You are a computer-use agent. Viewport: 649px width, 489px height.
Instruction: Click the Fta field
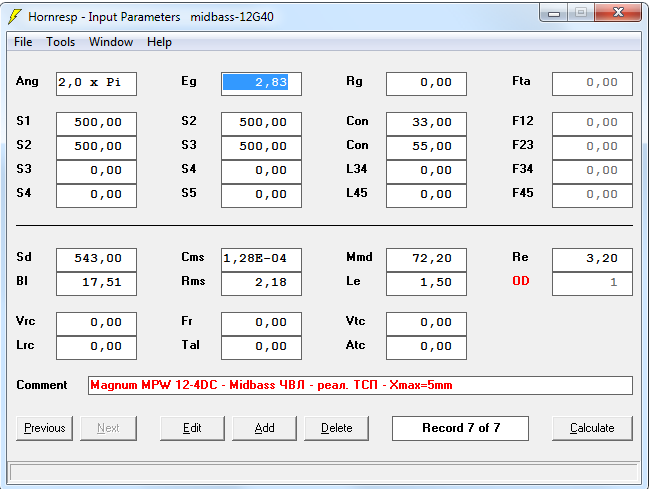point(592,84)
